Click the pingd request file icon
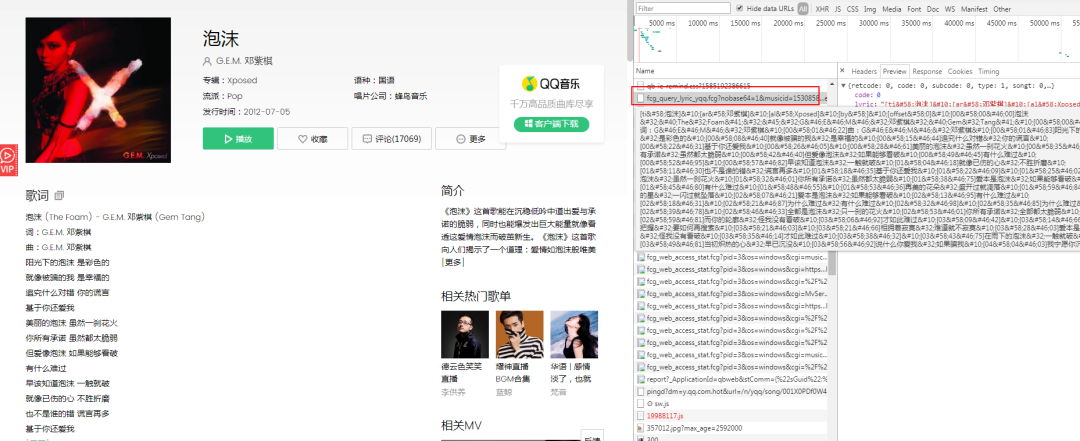The image size is (1080, 441). click(641, 391)
